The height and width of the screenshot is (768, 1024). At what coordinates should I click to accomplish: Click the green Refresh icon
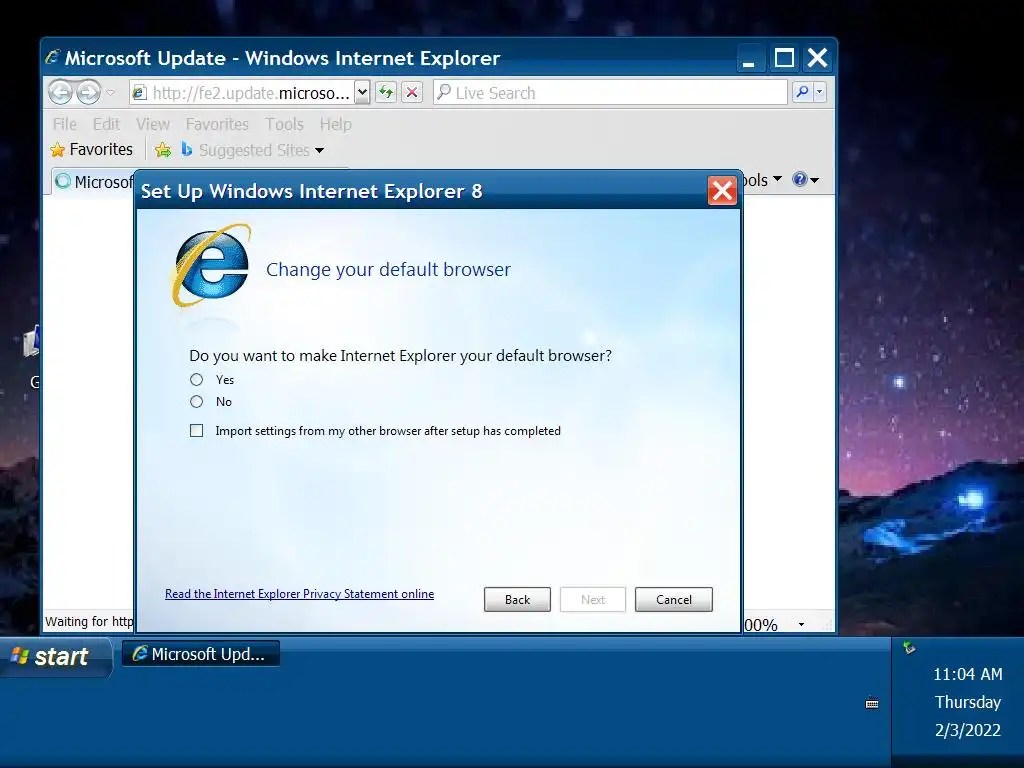[x=386, y=93]
